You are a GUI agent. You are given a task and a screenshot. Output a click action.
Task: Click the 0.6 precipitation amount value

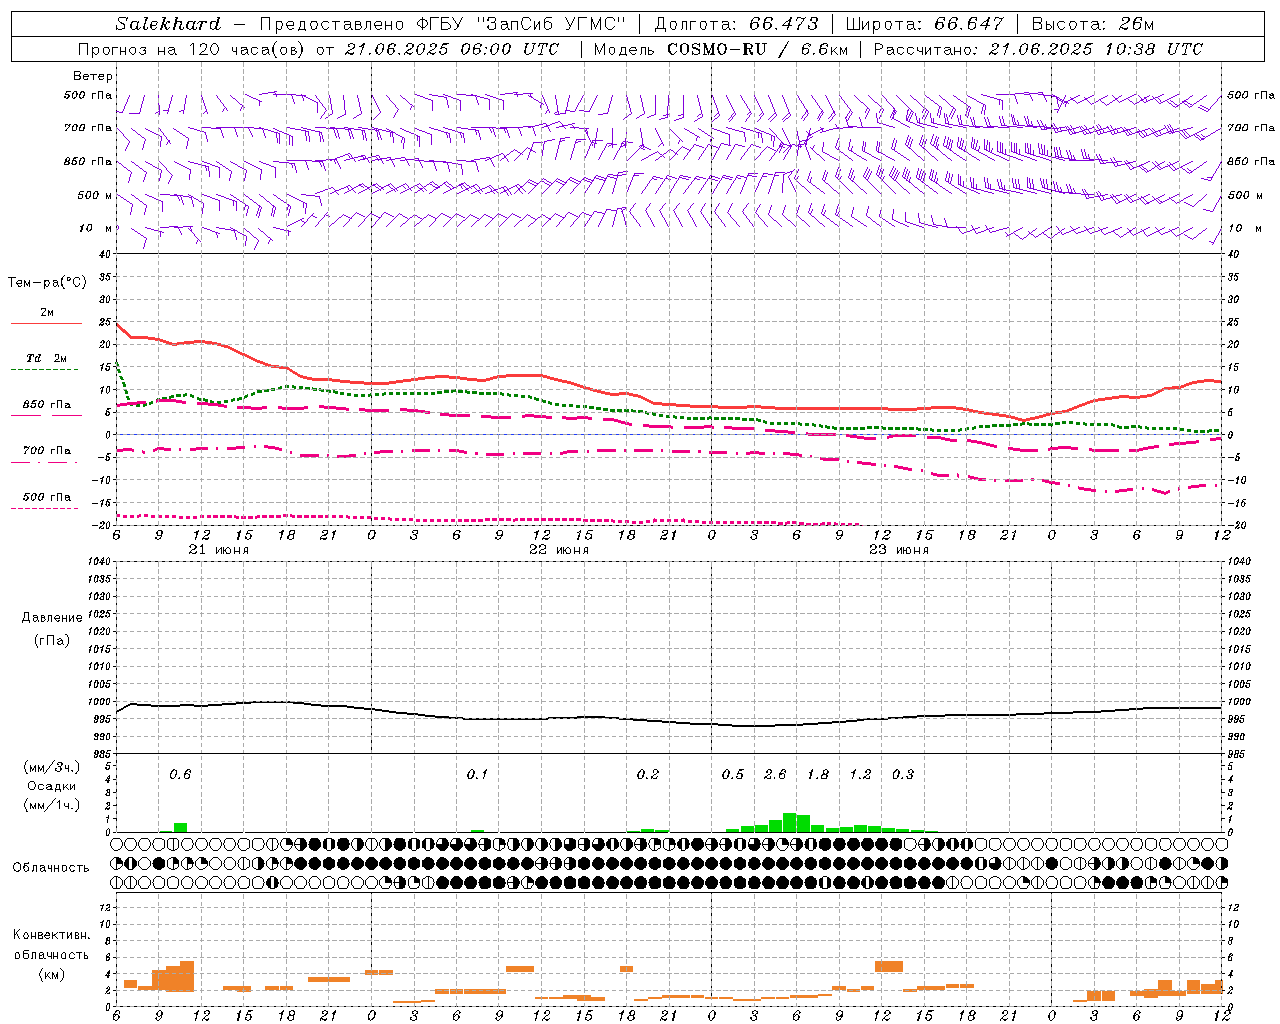click(x=180, y=774)
